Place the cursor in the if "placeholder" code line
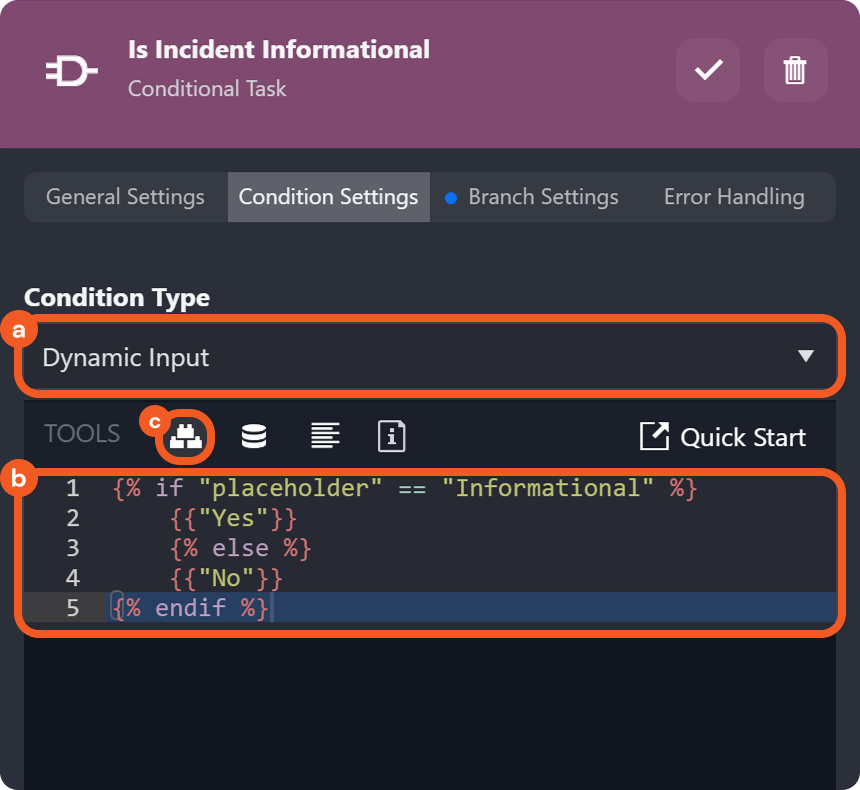 pyautogui.click(x=404, y=488)
